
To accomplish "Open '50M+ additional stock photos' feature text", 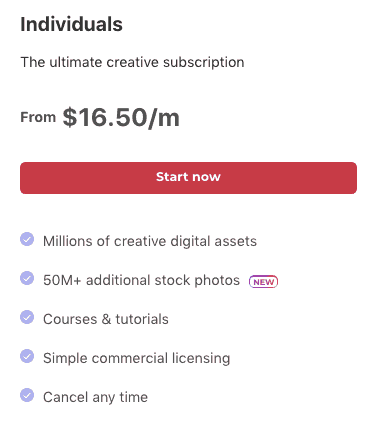I will [141, 280].
